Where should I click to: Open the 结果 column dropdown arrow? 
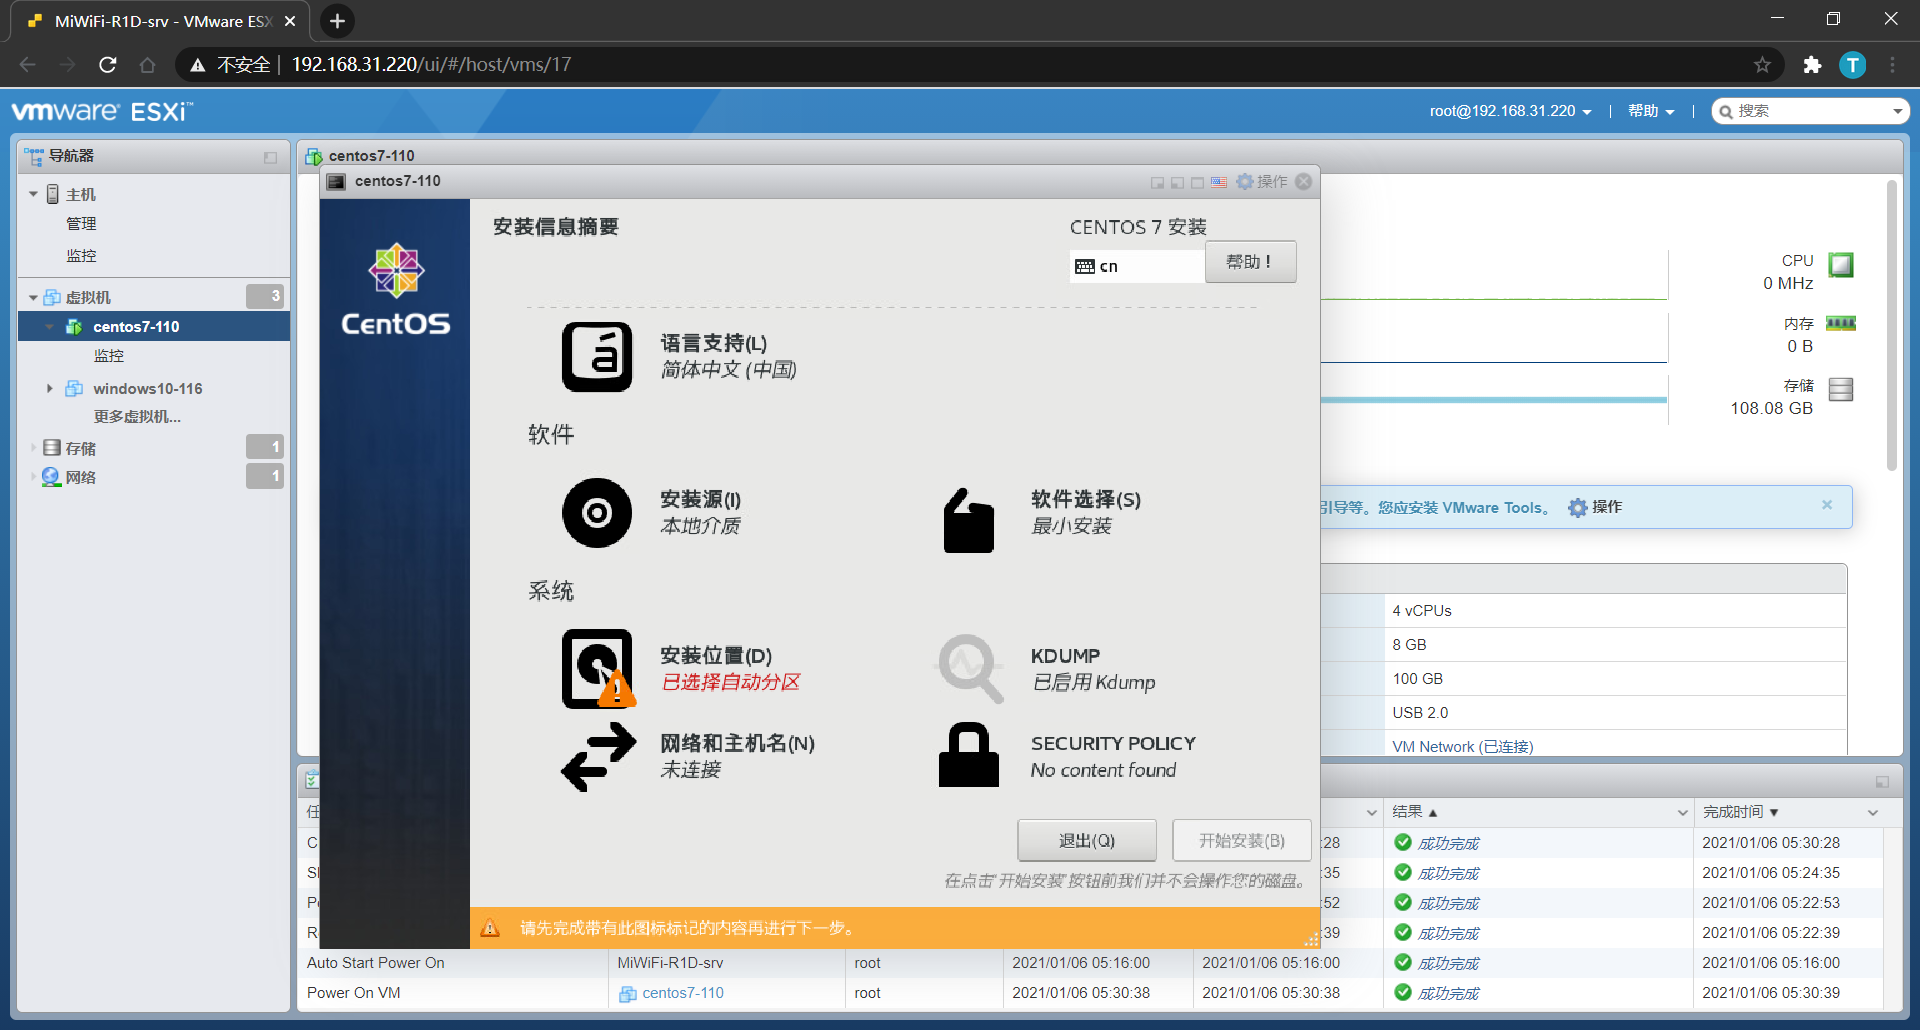coord(1683,813)
